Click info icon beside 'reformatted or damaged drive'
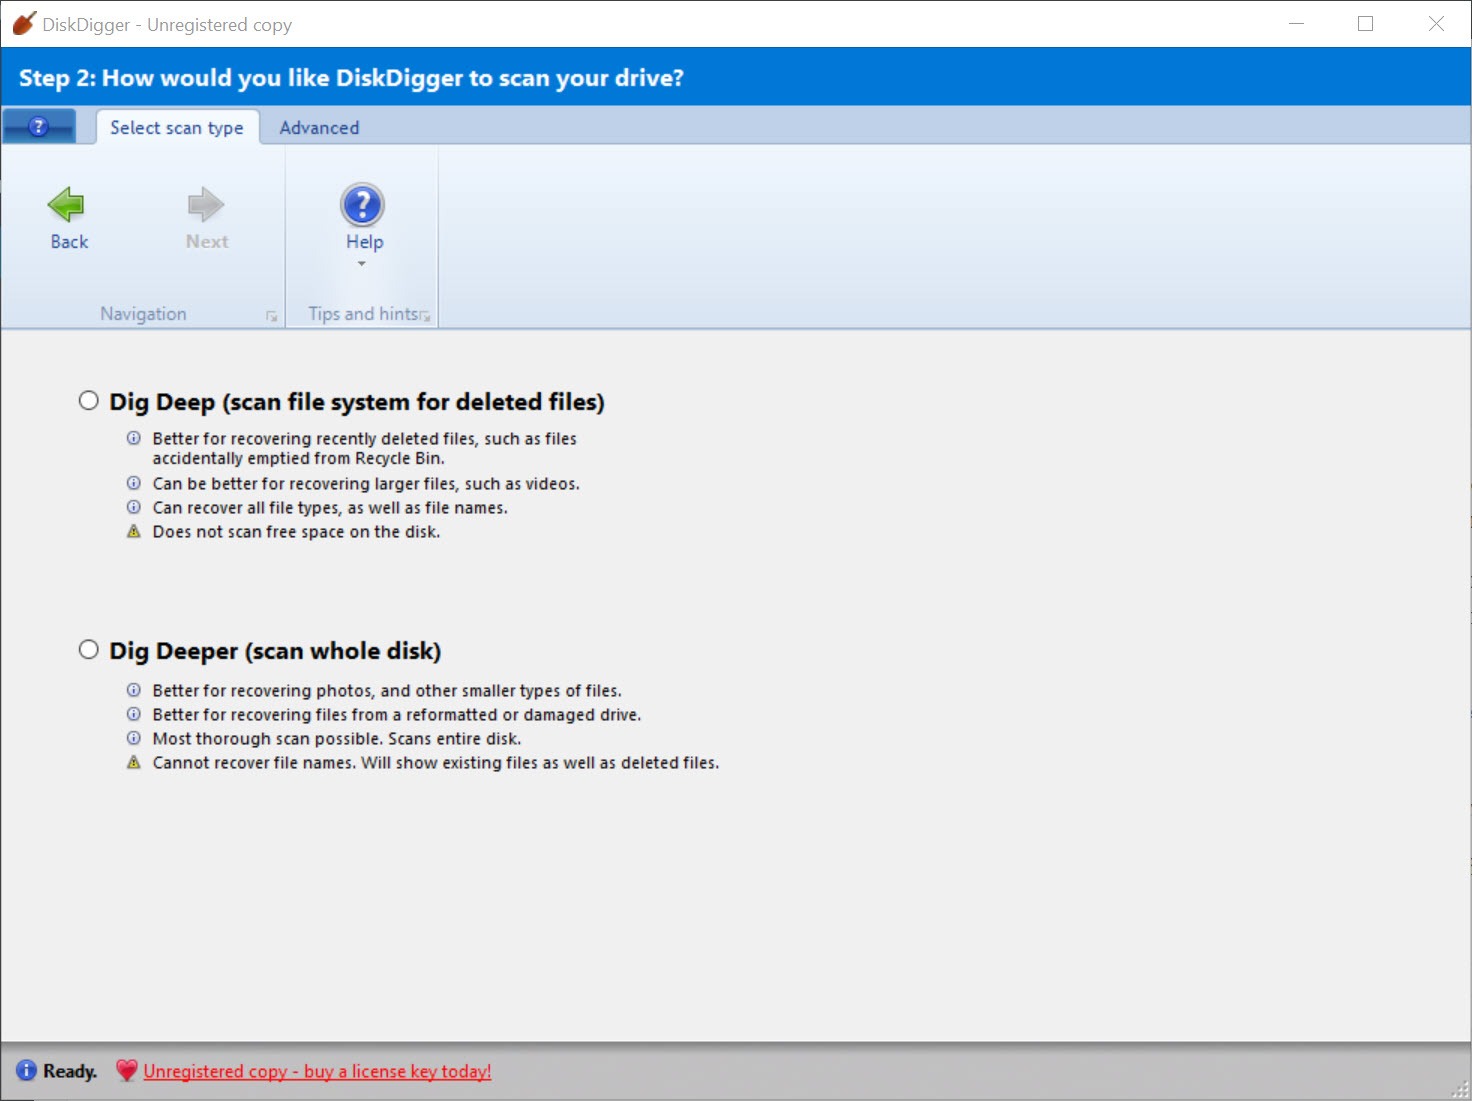This screenshot has width=1472, height=1101. pyautogui.click(x=134, y=714)
